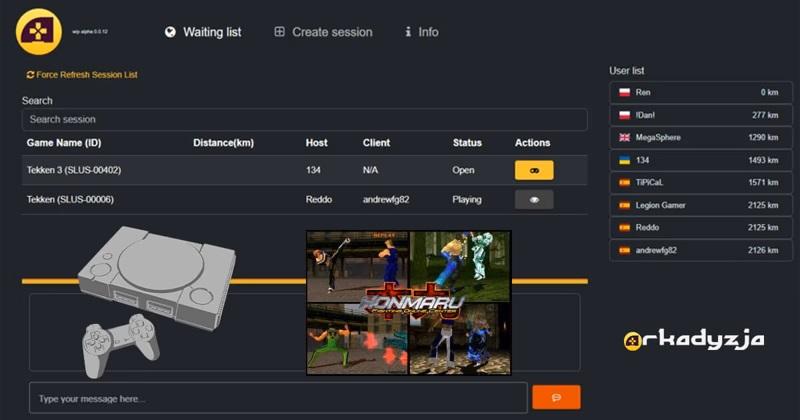Click the globe icon beside Waiting list
Image resolution: width=800 pixels, height=420 pixels.
pos(170,32)
